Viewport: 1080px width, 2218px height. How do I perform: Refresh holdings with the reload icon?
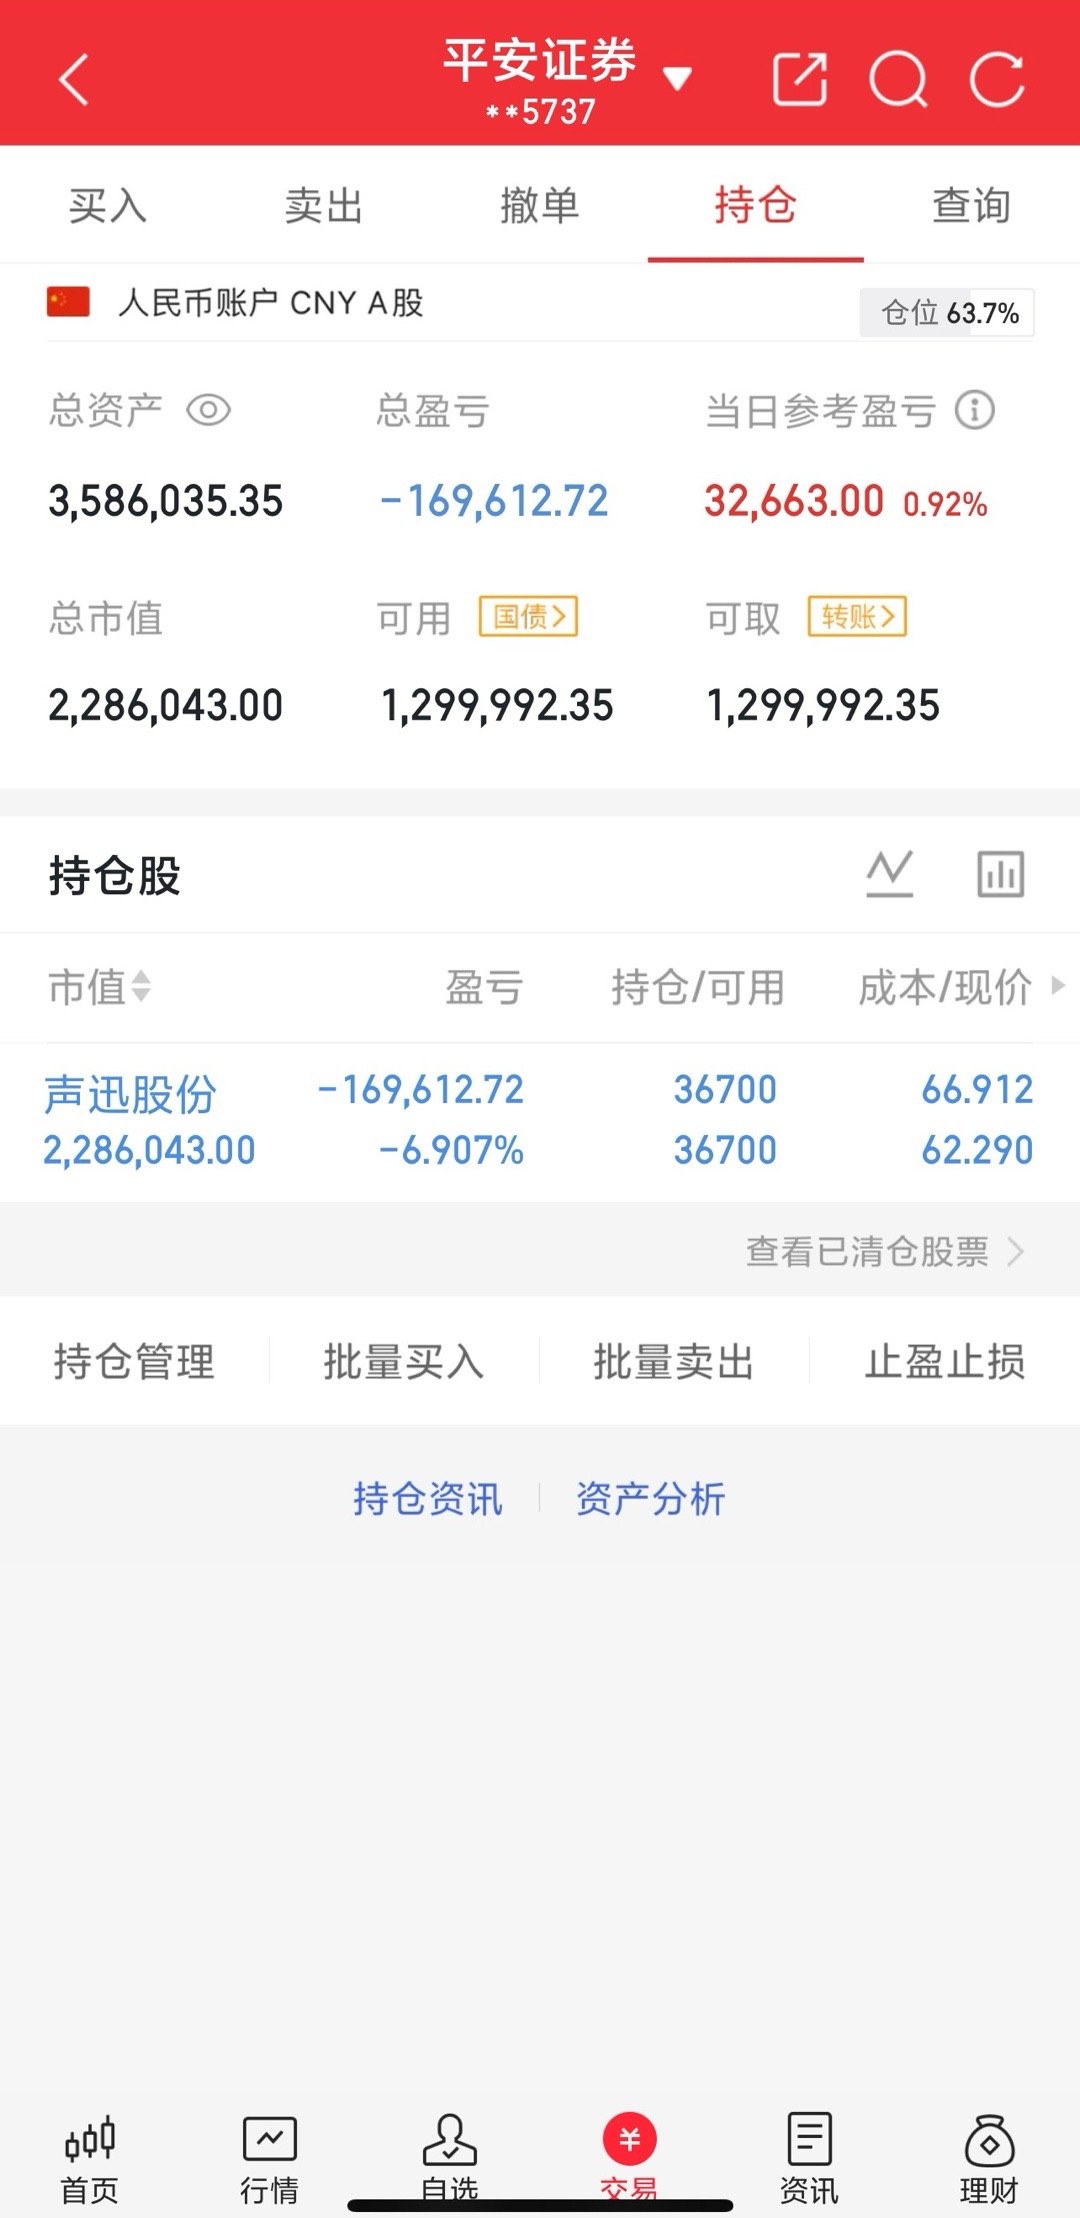(x=997, y=79)
